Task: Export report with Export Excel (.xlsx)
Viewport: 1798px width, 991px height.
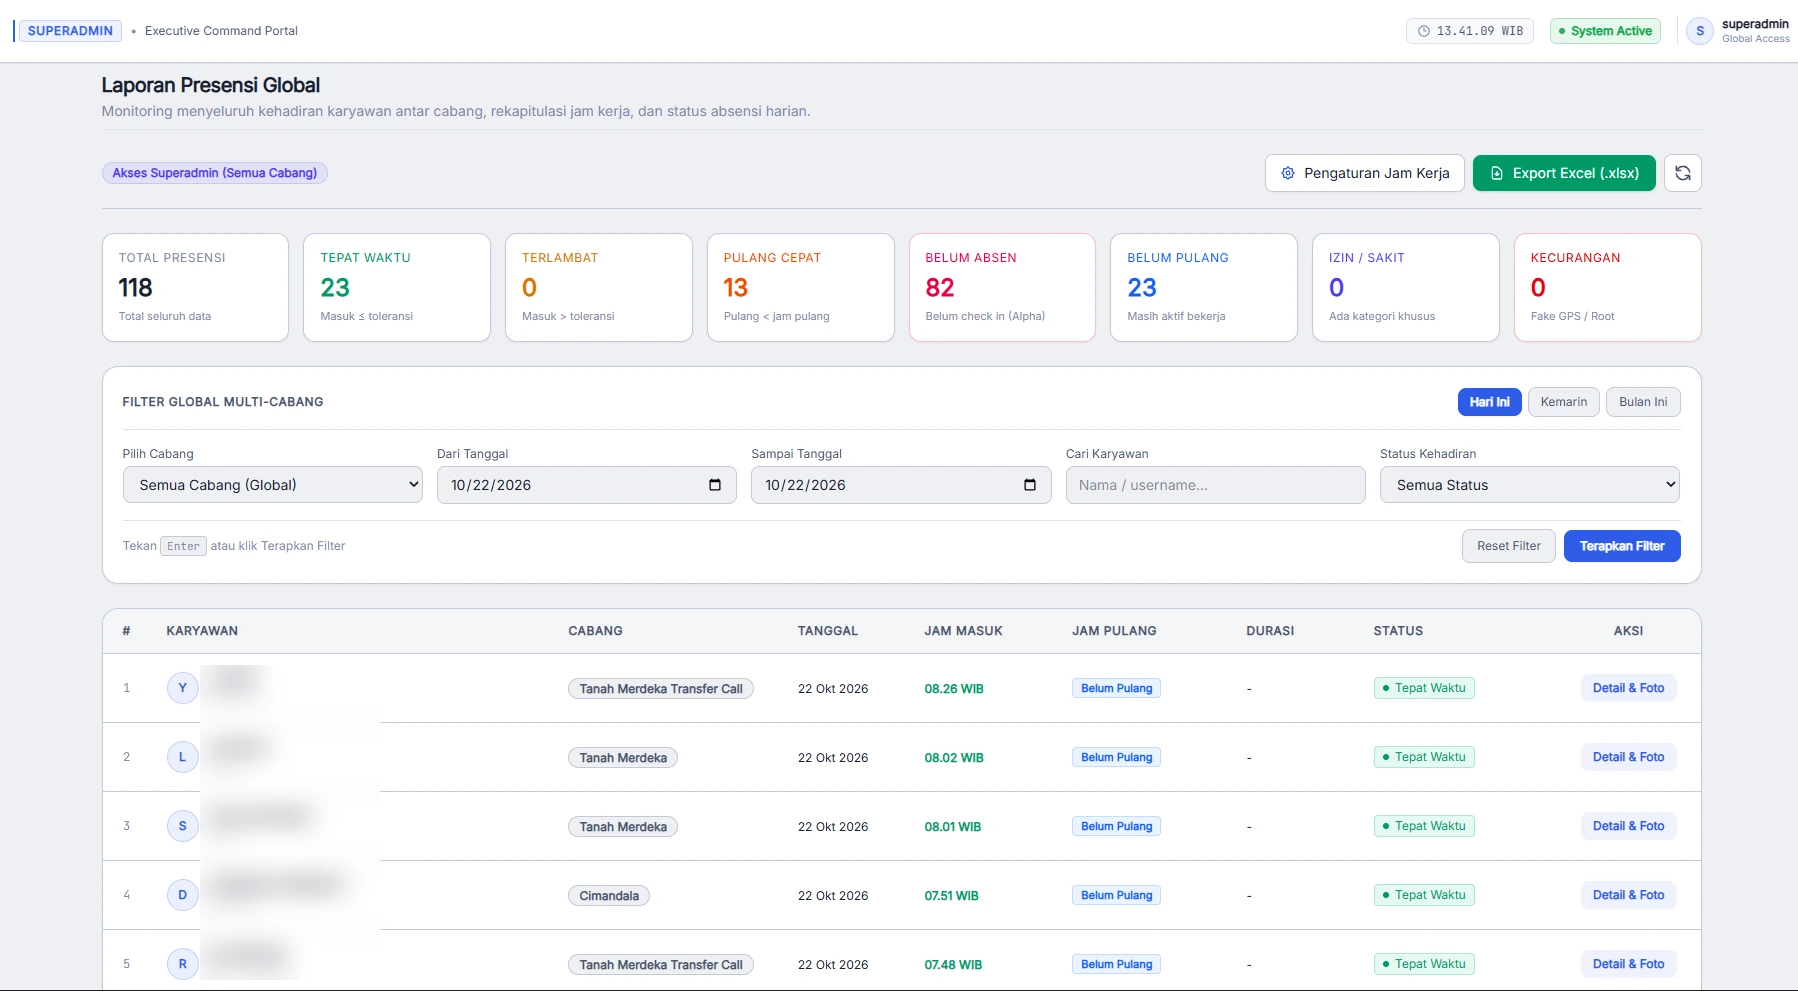Action: click(x=1564, y=173)
